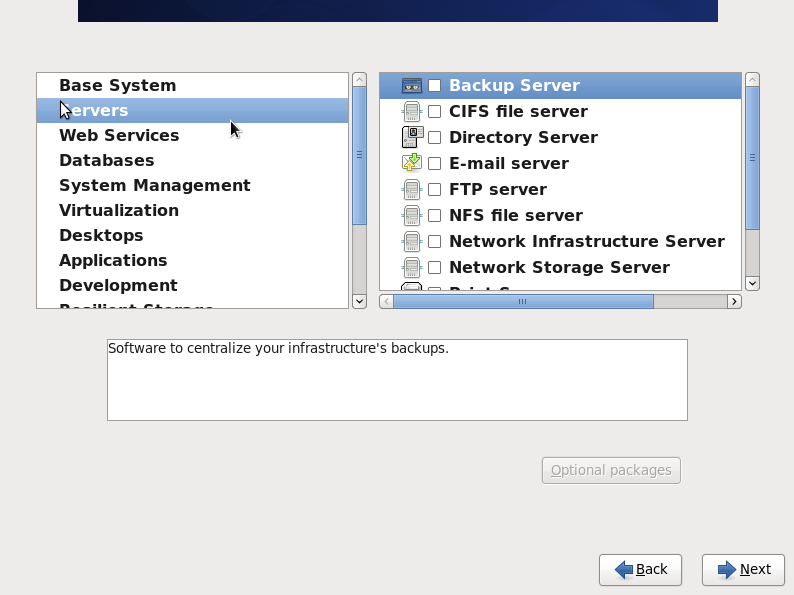Tick the FTP server checkbox
This screenshot has width=794, height=595.
[435, 190]
